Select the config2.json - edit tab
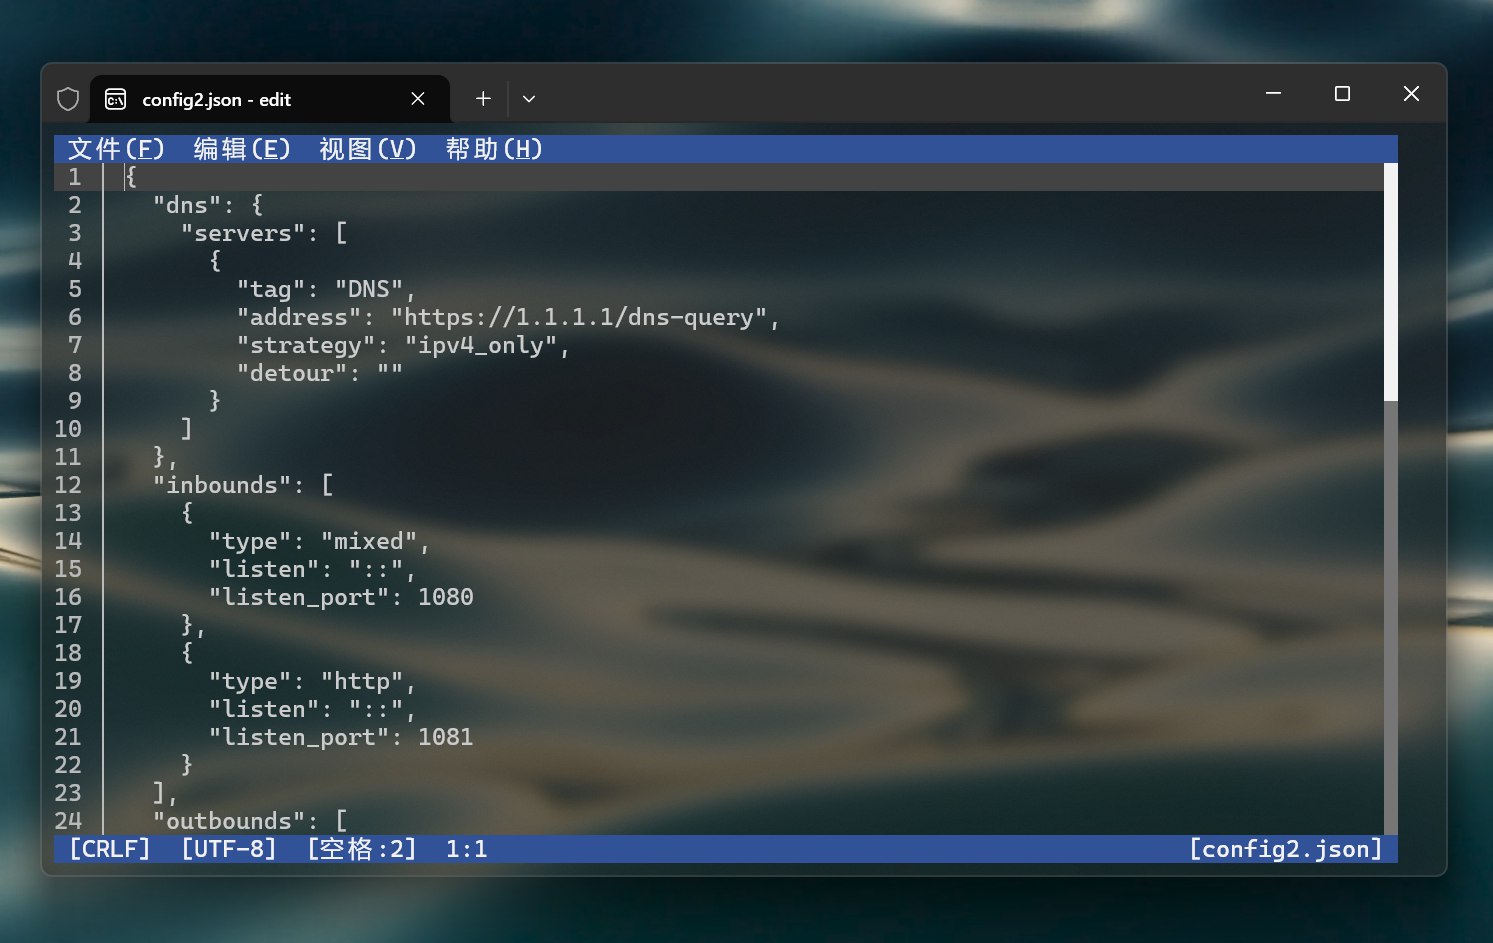The image size is (1493, 943). [x=270, y=99]
